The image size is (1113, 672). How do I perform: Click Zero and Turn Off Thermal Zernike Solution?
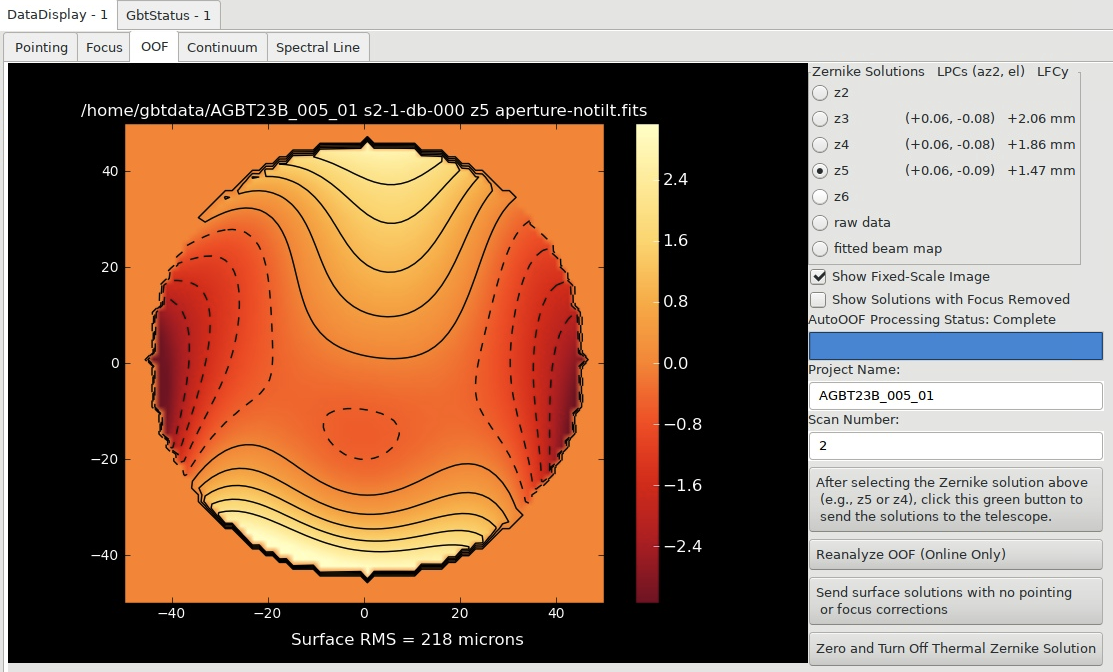(x=955, y=649)
